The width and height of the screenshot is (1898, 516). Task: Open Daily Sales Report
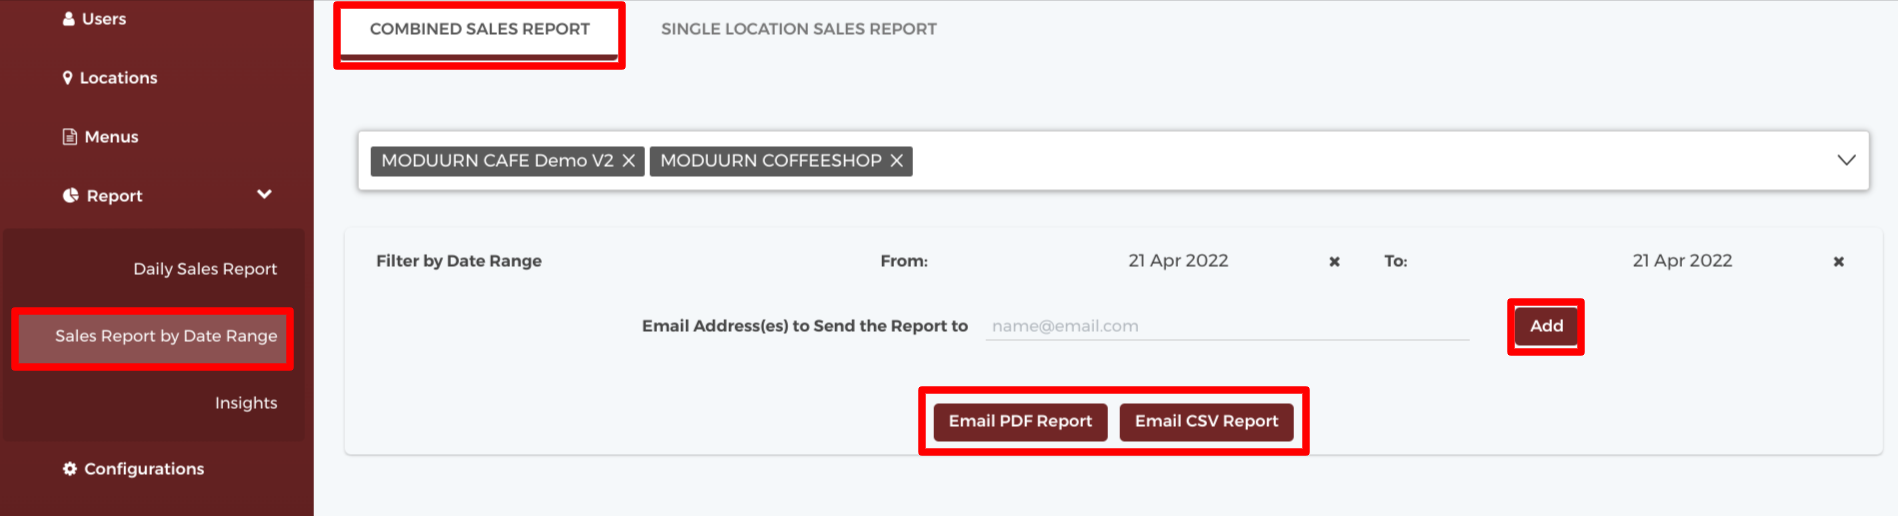205,269
